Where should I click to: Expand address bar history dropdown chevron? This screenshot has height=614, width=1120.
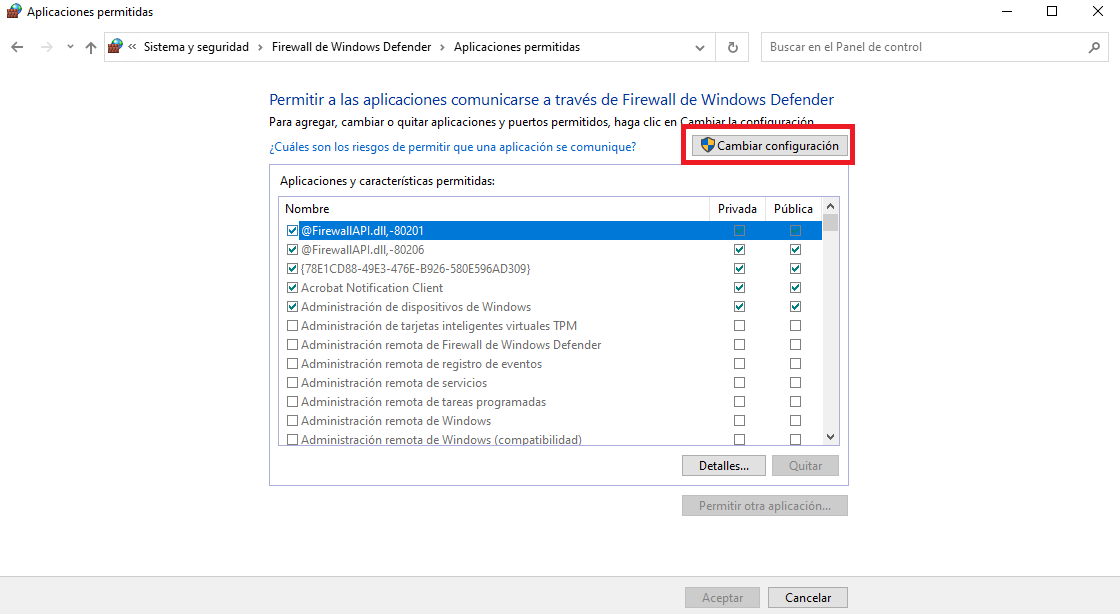(700, 48)
